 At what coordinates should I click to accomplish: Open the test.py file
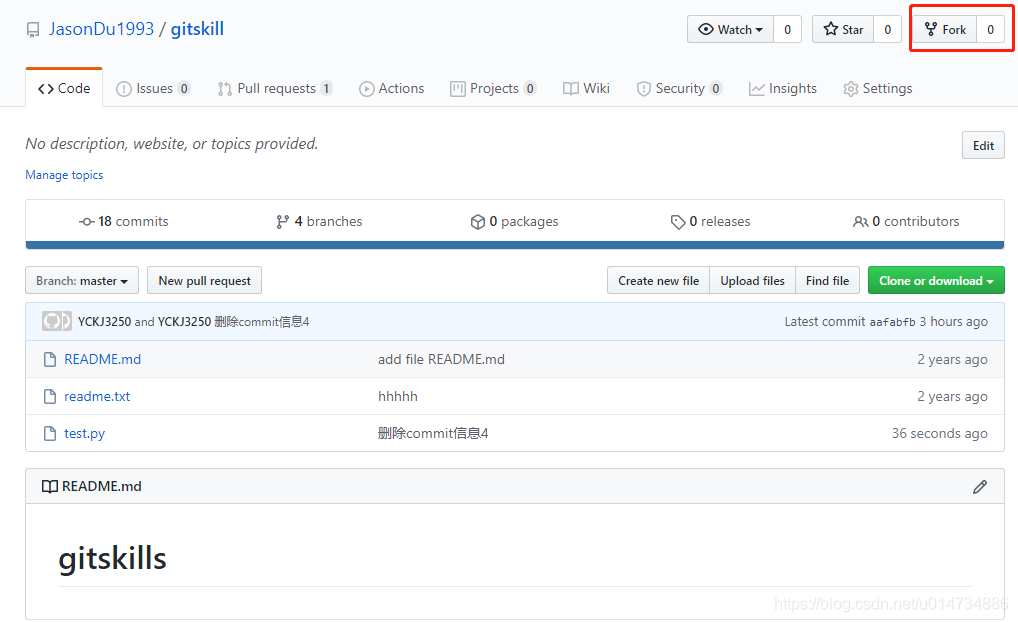click(84, 433)
